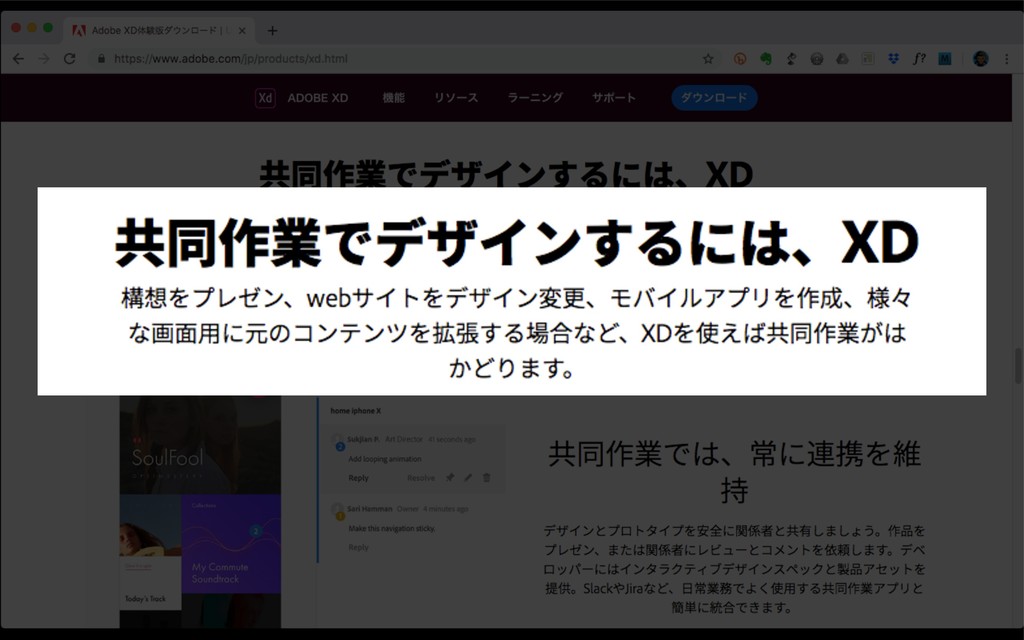
Task: Click the blue M extension icon
Action: [944, 59]
